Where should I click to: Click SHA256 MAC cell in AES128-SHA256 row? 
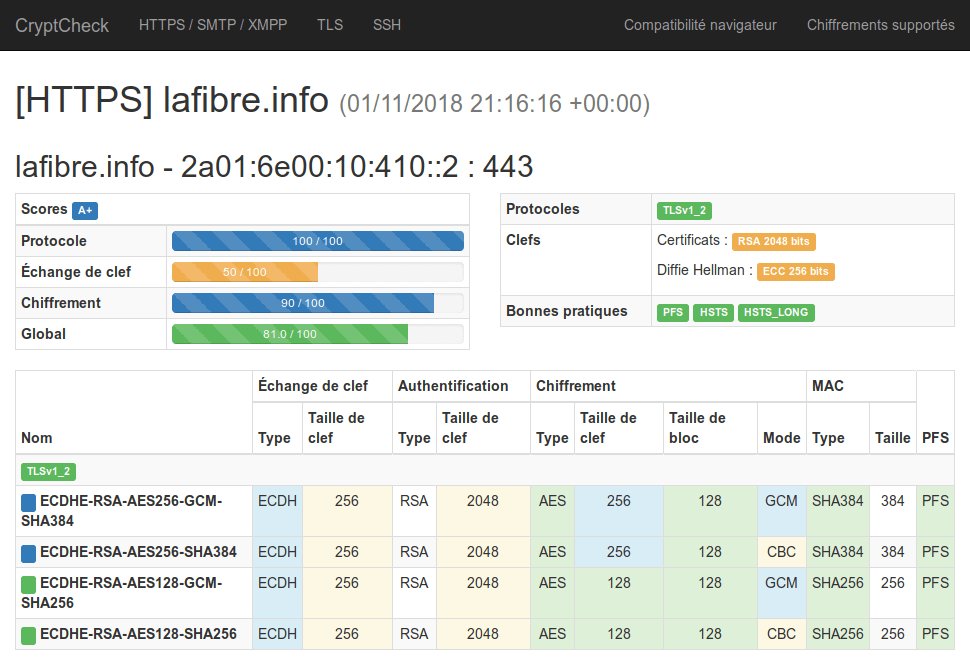click(838, 634)
